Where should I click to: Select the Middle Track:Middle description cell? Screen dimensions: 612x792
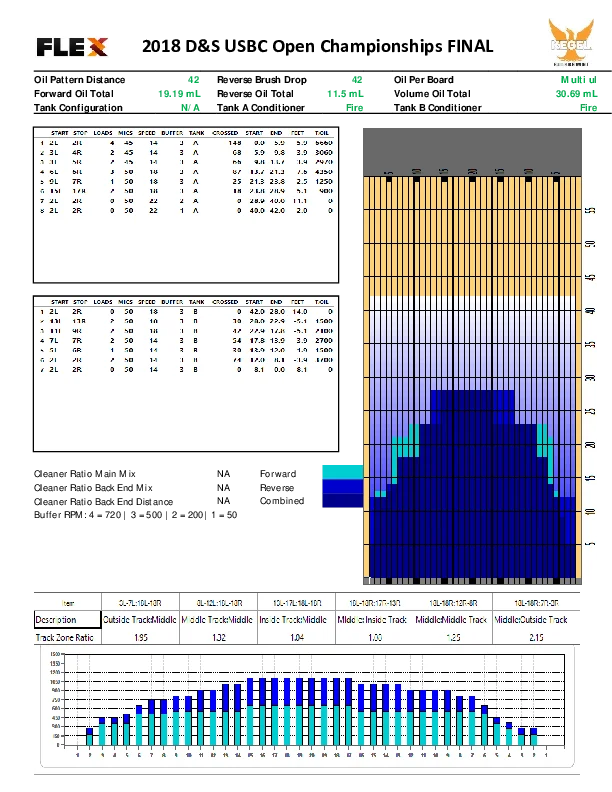217,620
